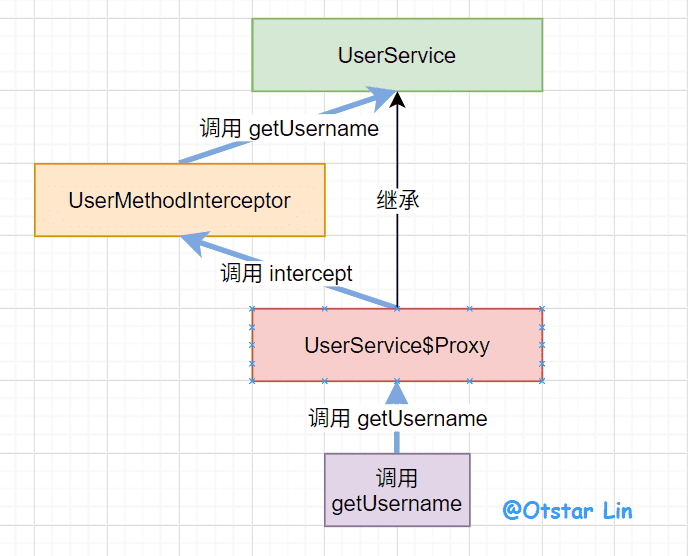
Task: Click the @Otstar Lin watermark text
Action: click(567, 511)
